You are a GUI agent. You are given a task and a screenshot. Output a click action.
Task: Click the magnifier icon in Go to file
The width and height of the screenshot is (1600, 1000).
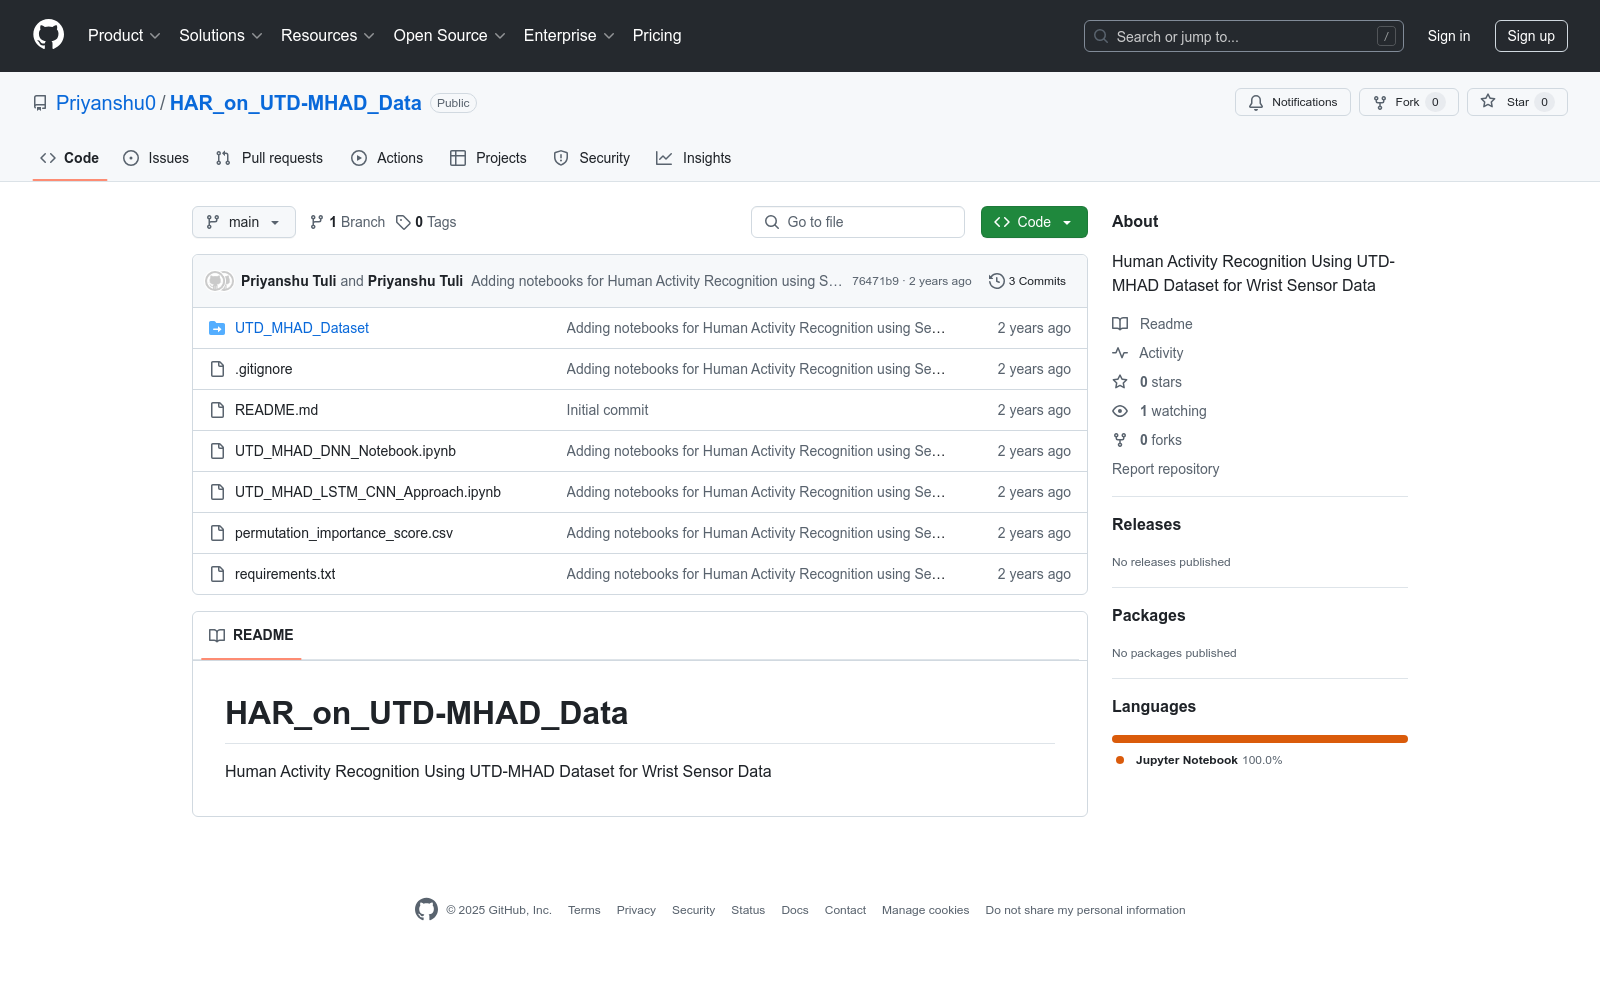point(772,222)
